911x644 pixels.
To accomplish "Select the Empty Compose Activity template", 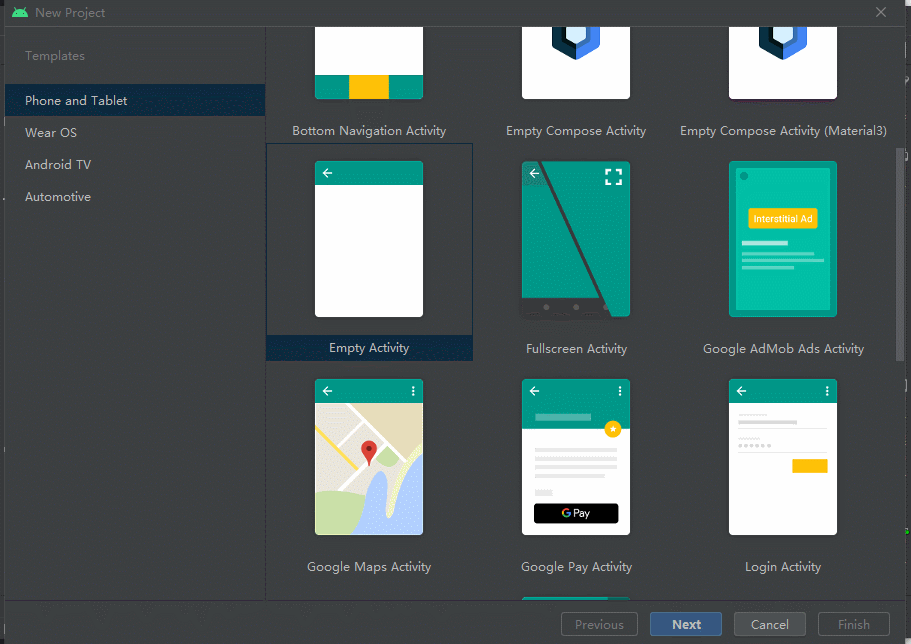I will [576, 64].
